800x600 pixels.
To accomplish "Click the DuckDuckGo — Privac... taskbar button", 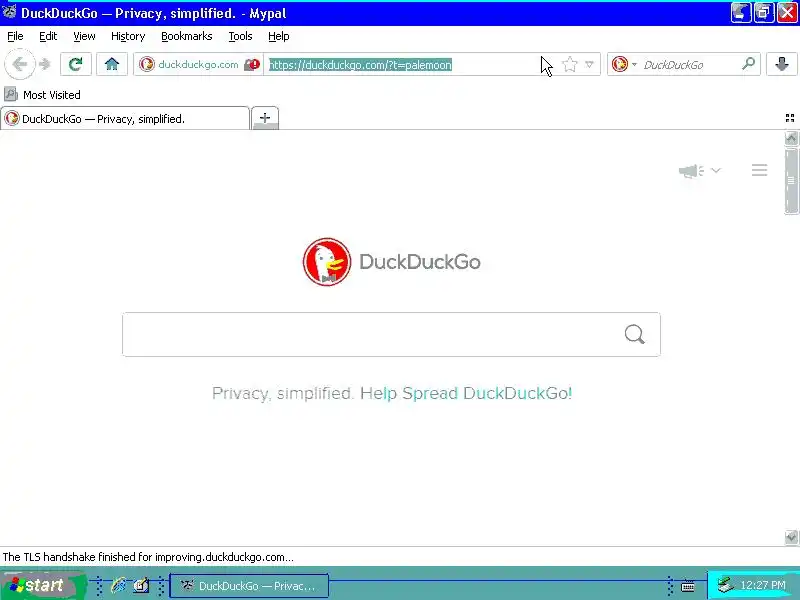I will (x=249, y=585).
